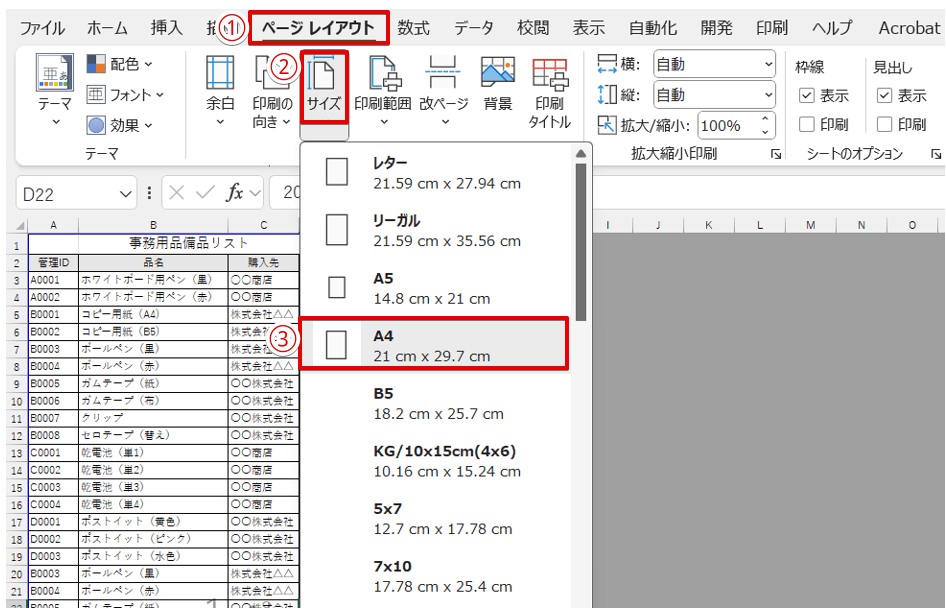Open the 横 scaling dropdown showing 自動
This screenshot has width=946, height=616.
pos(769,63)
